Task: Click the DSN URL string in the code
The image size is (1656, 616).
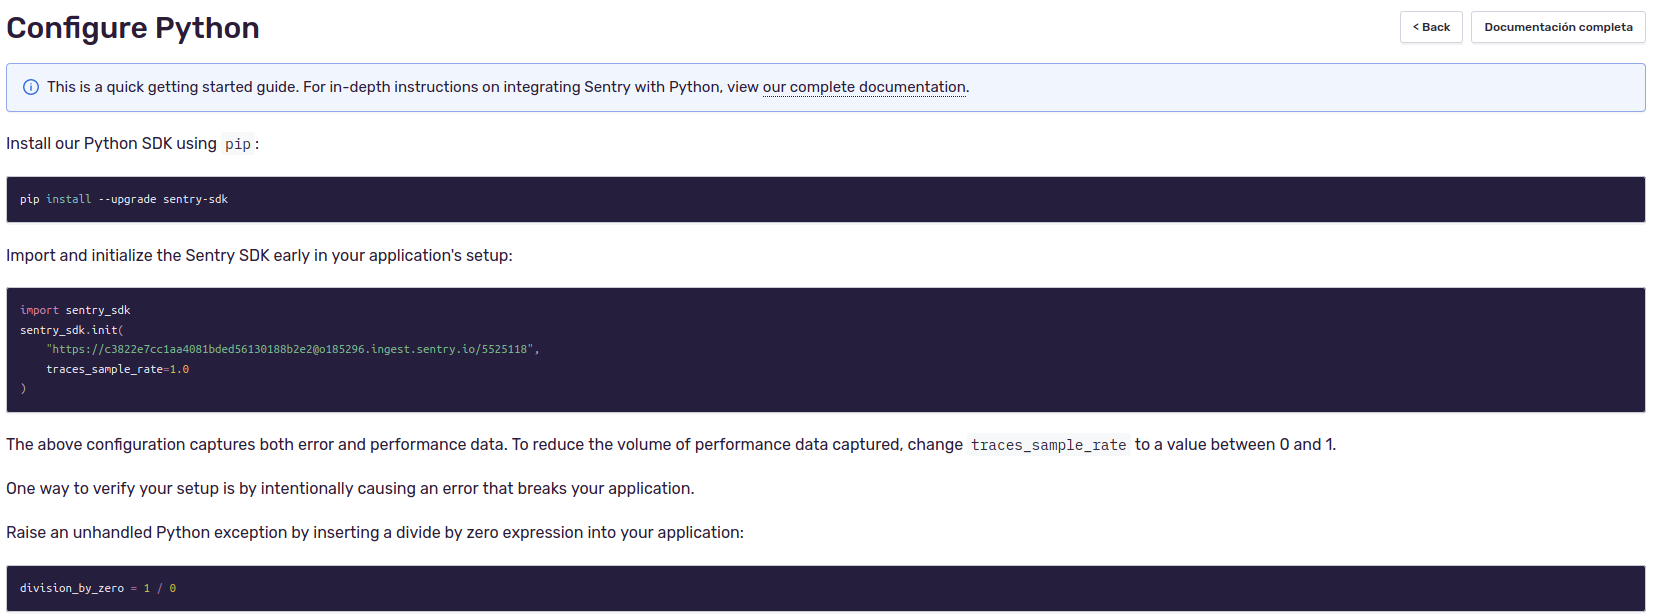Action: (x=291, y=349)
